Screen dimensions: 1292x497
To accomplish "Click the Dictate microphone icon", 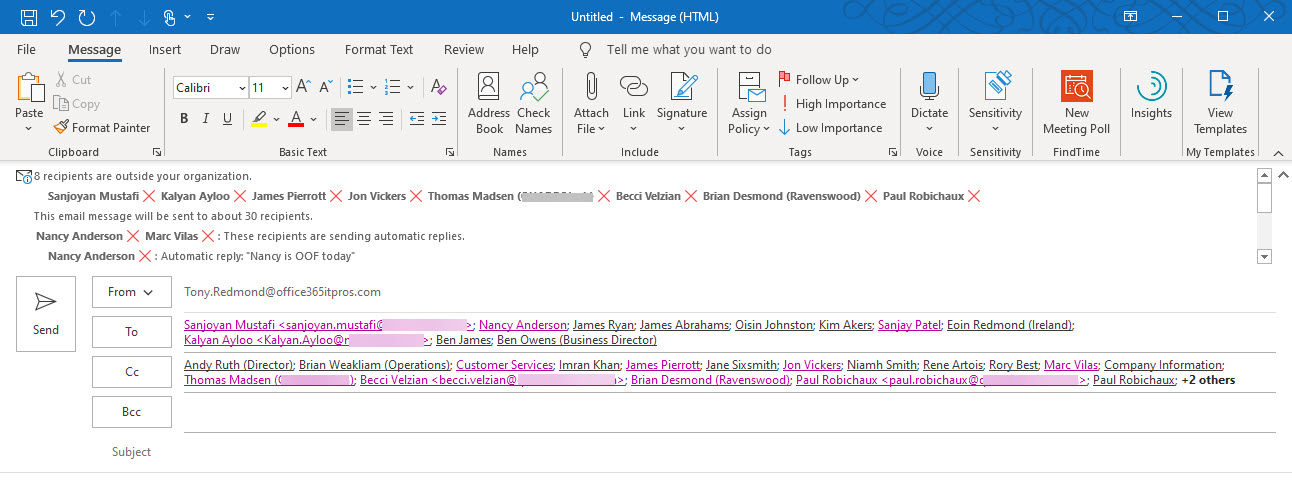I will tap(930, 87).
